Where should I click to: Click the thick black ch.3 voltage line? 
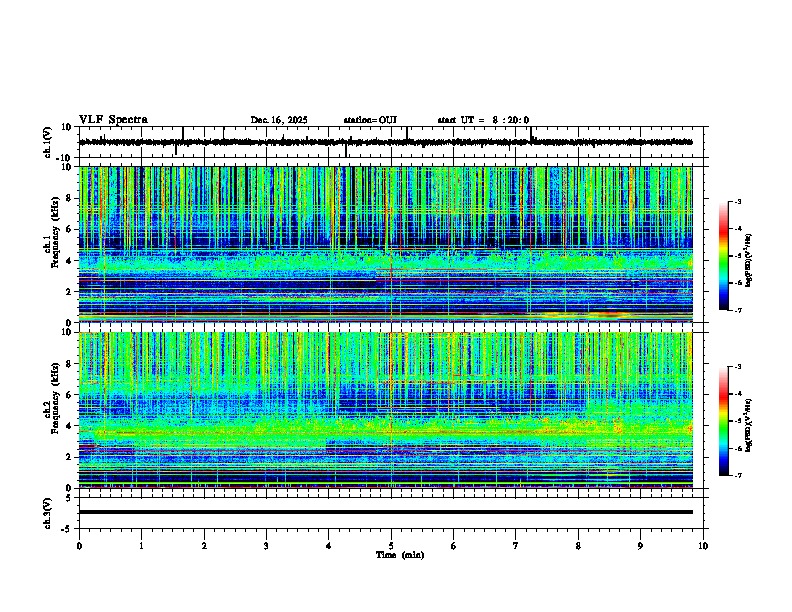coord(386,512)
